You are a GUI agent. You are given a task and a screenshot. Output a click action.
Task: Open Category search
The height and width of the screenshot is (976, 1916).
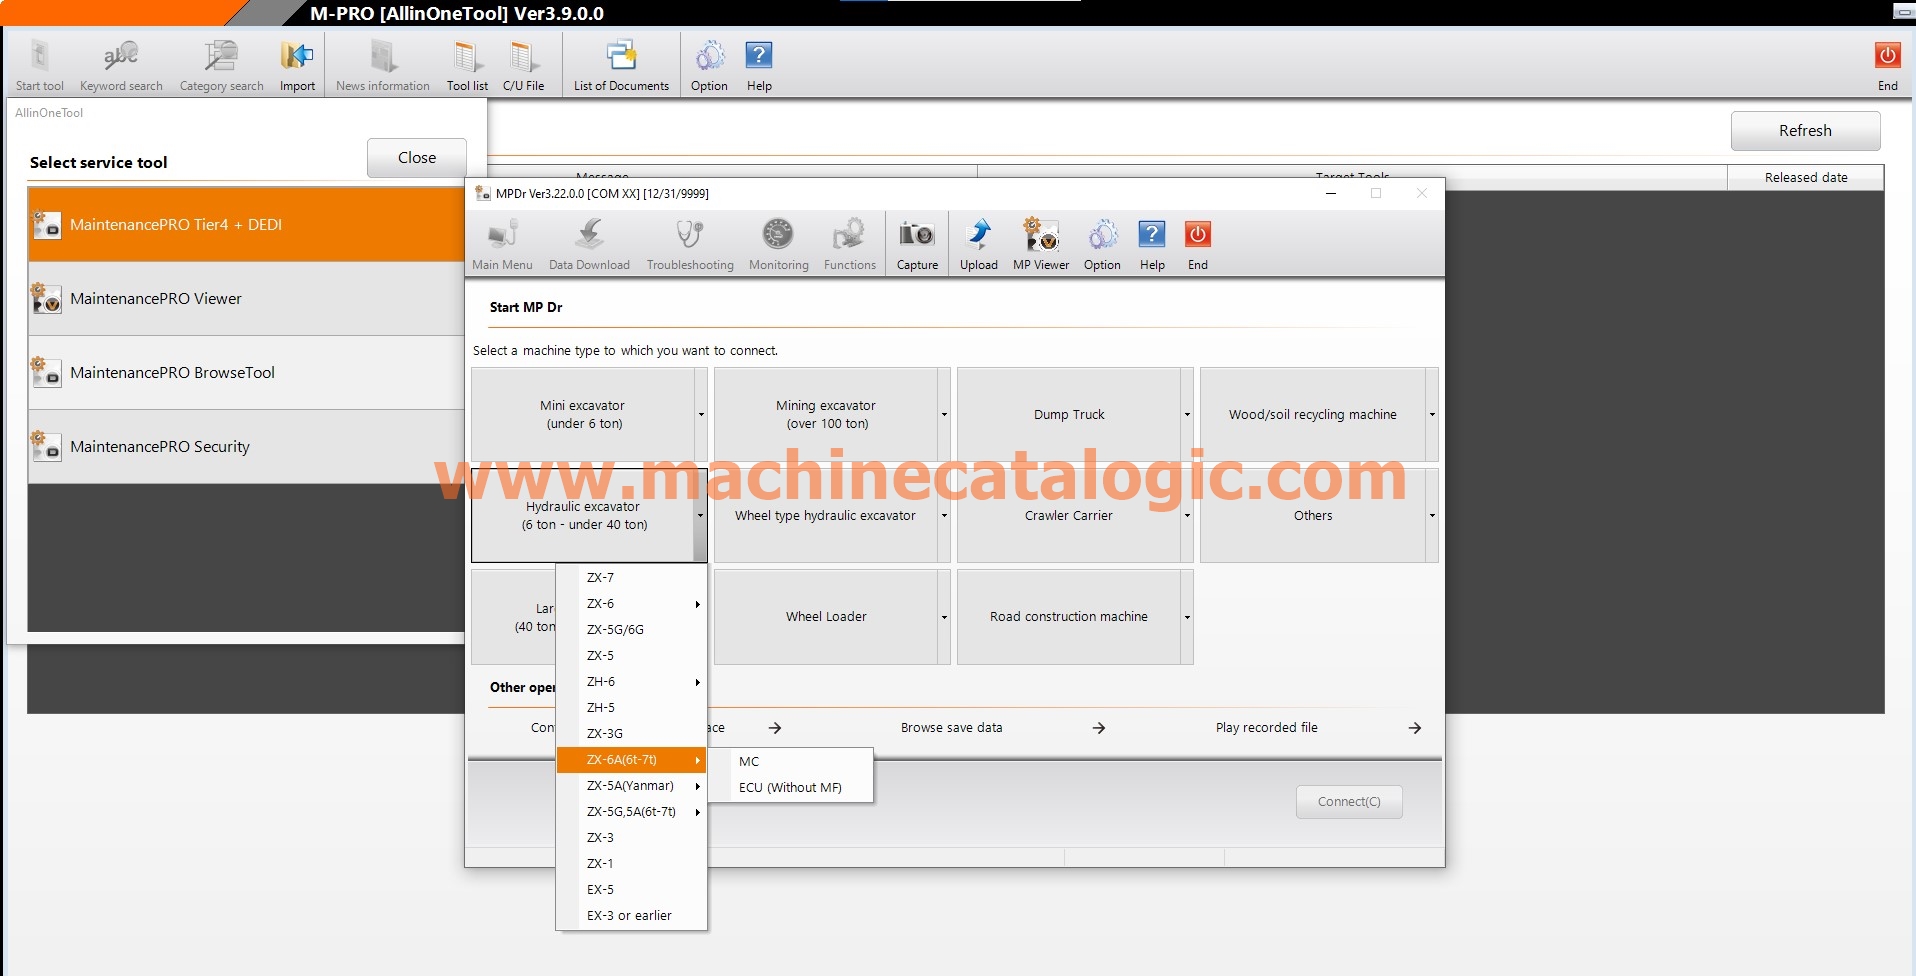(x=221, y=66)
